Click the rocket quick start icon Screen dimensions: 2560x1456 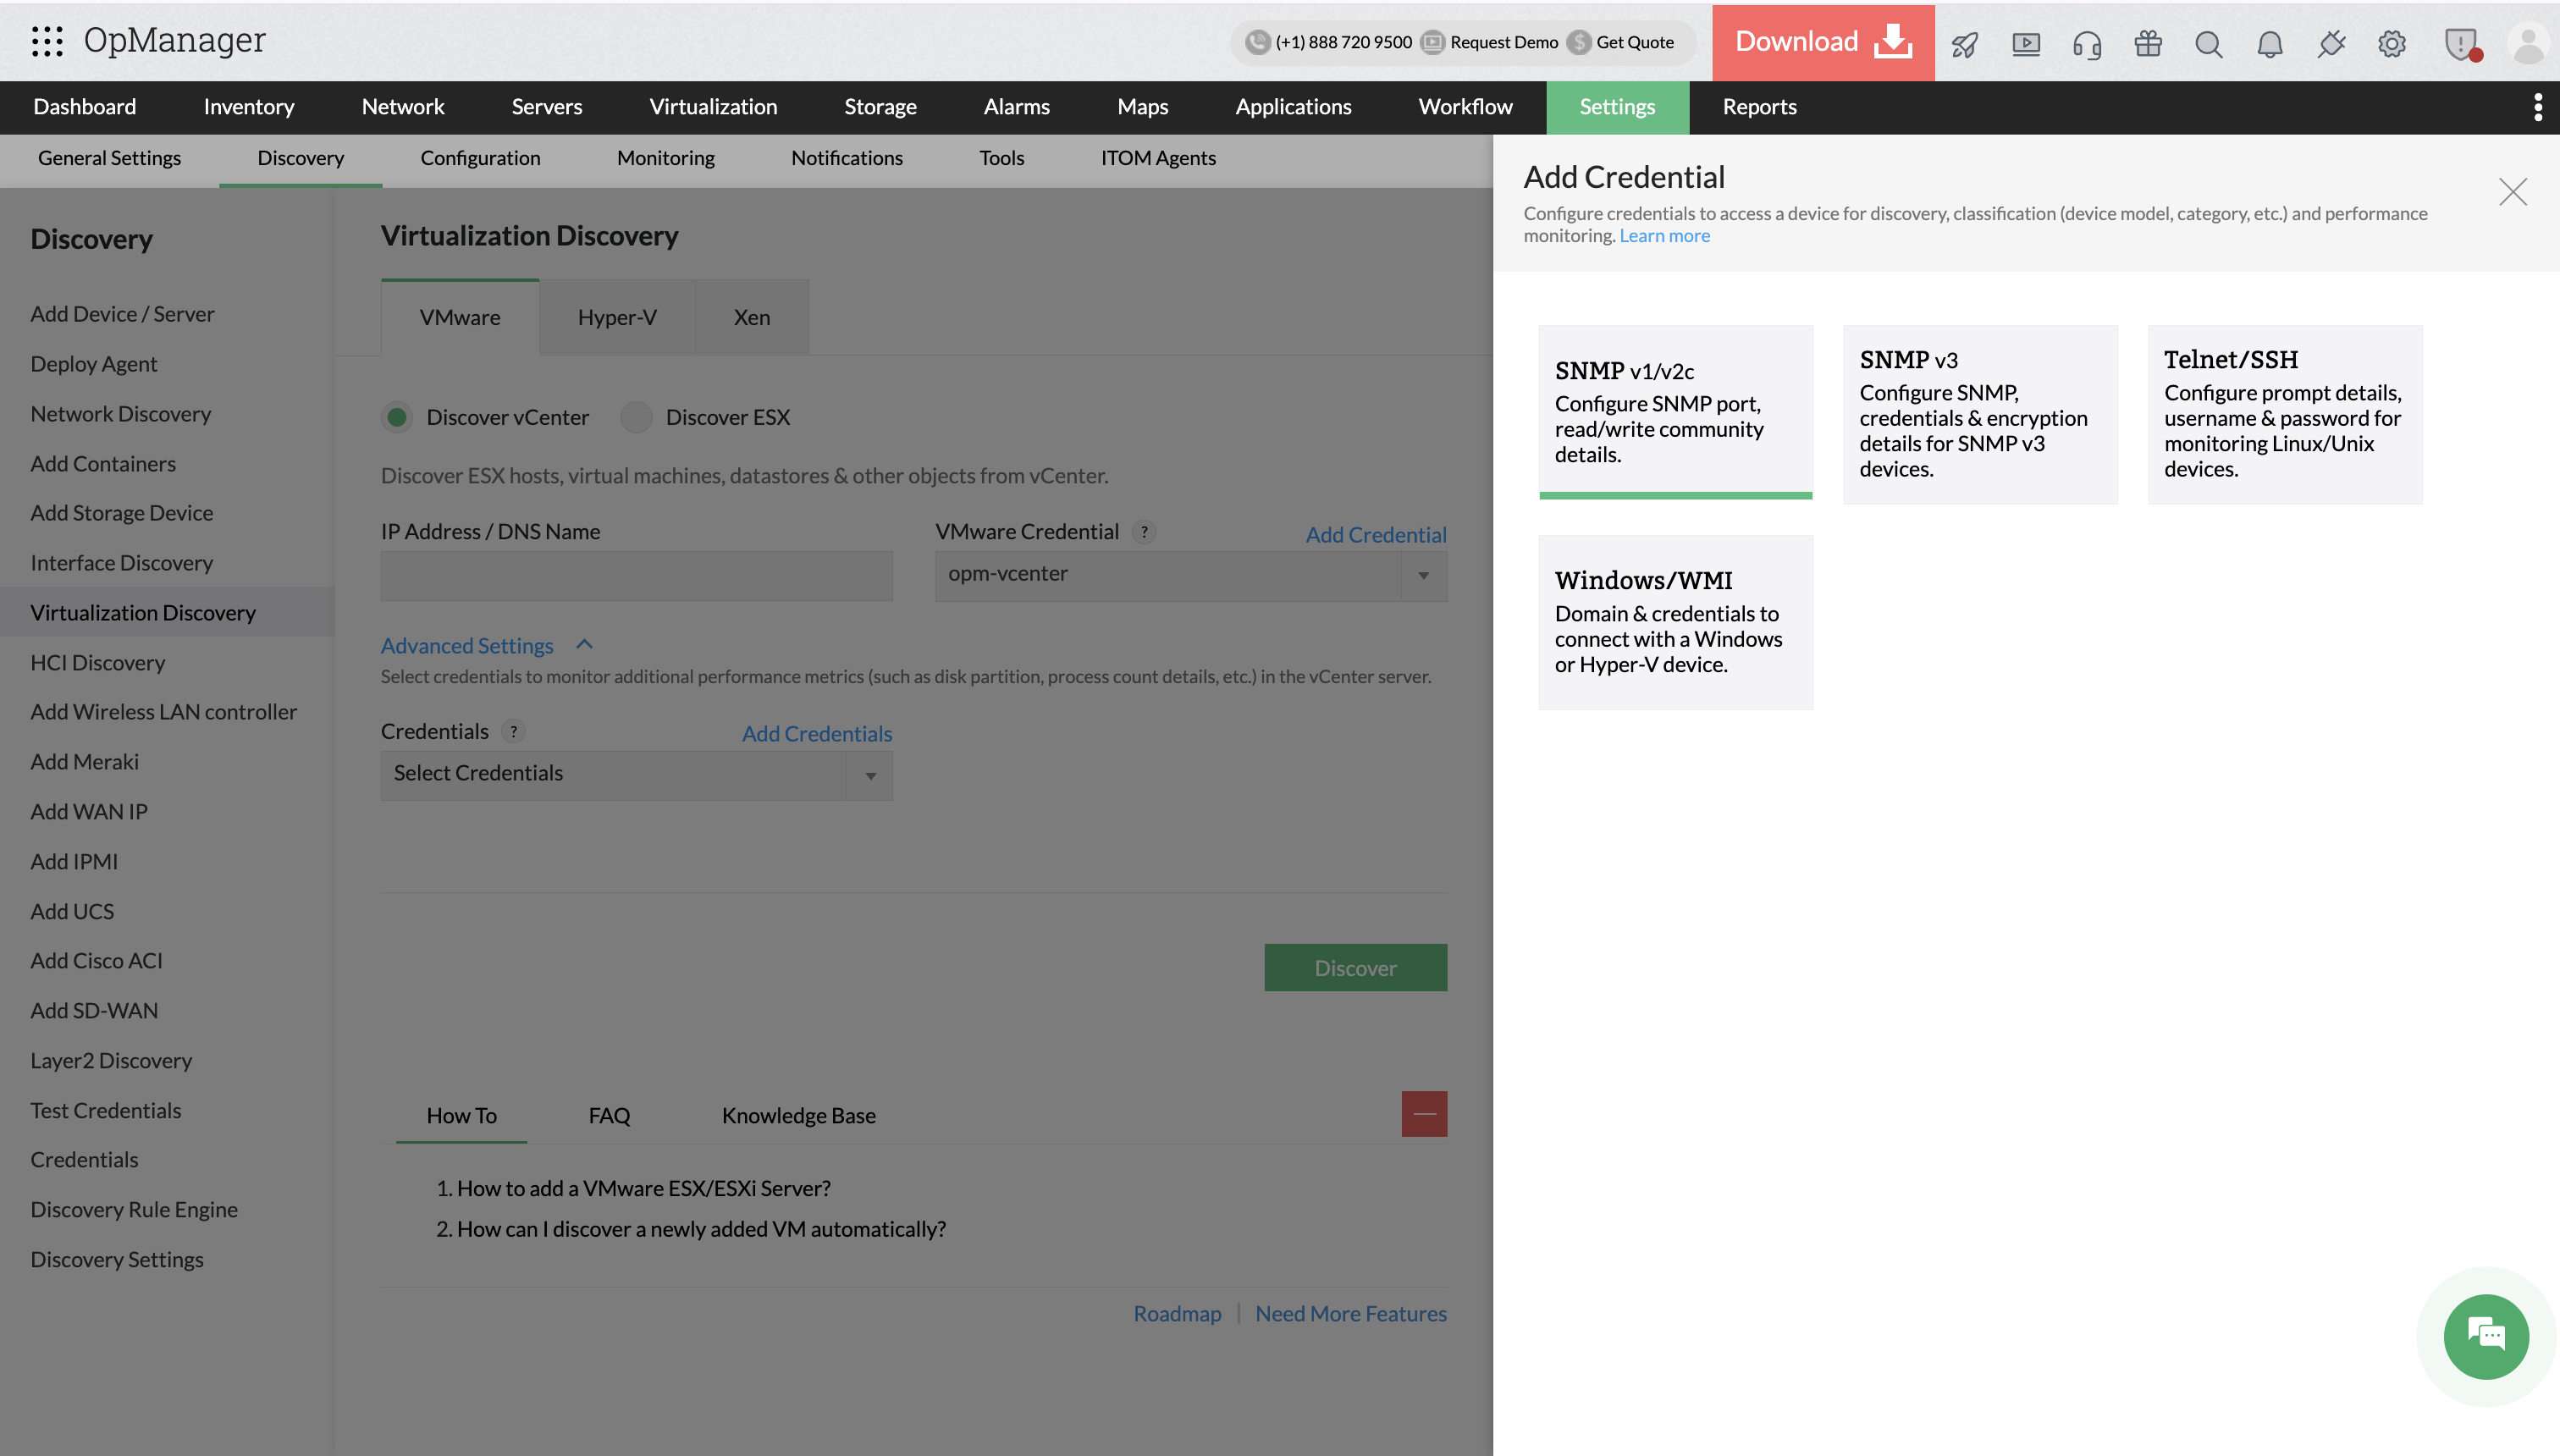pyautogui.click(x=1964, y=44)
